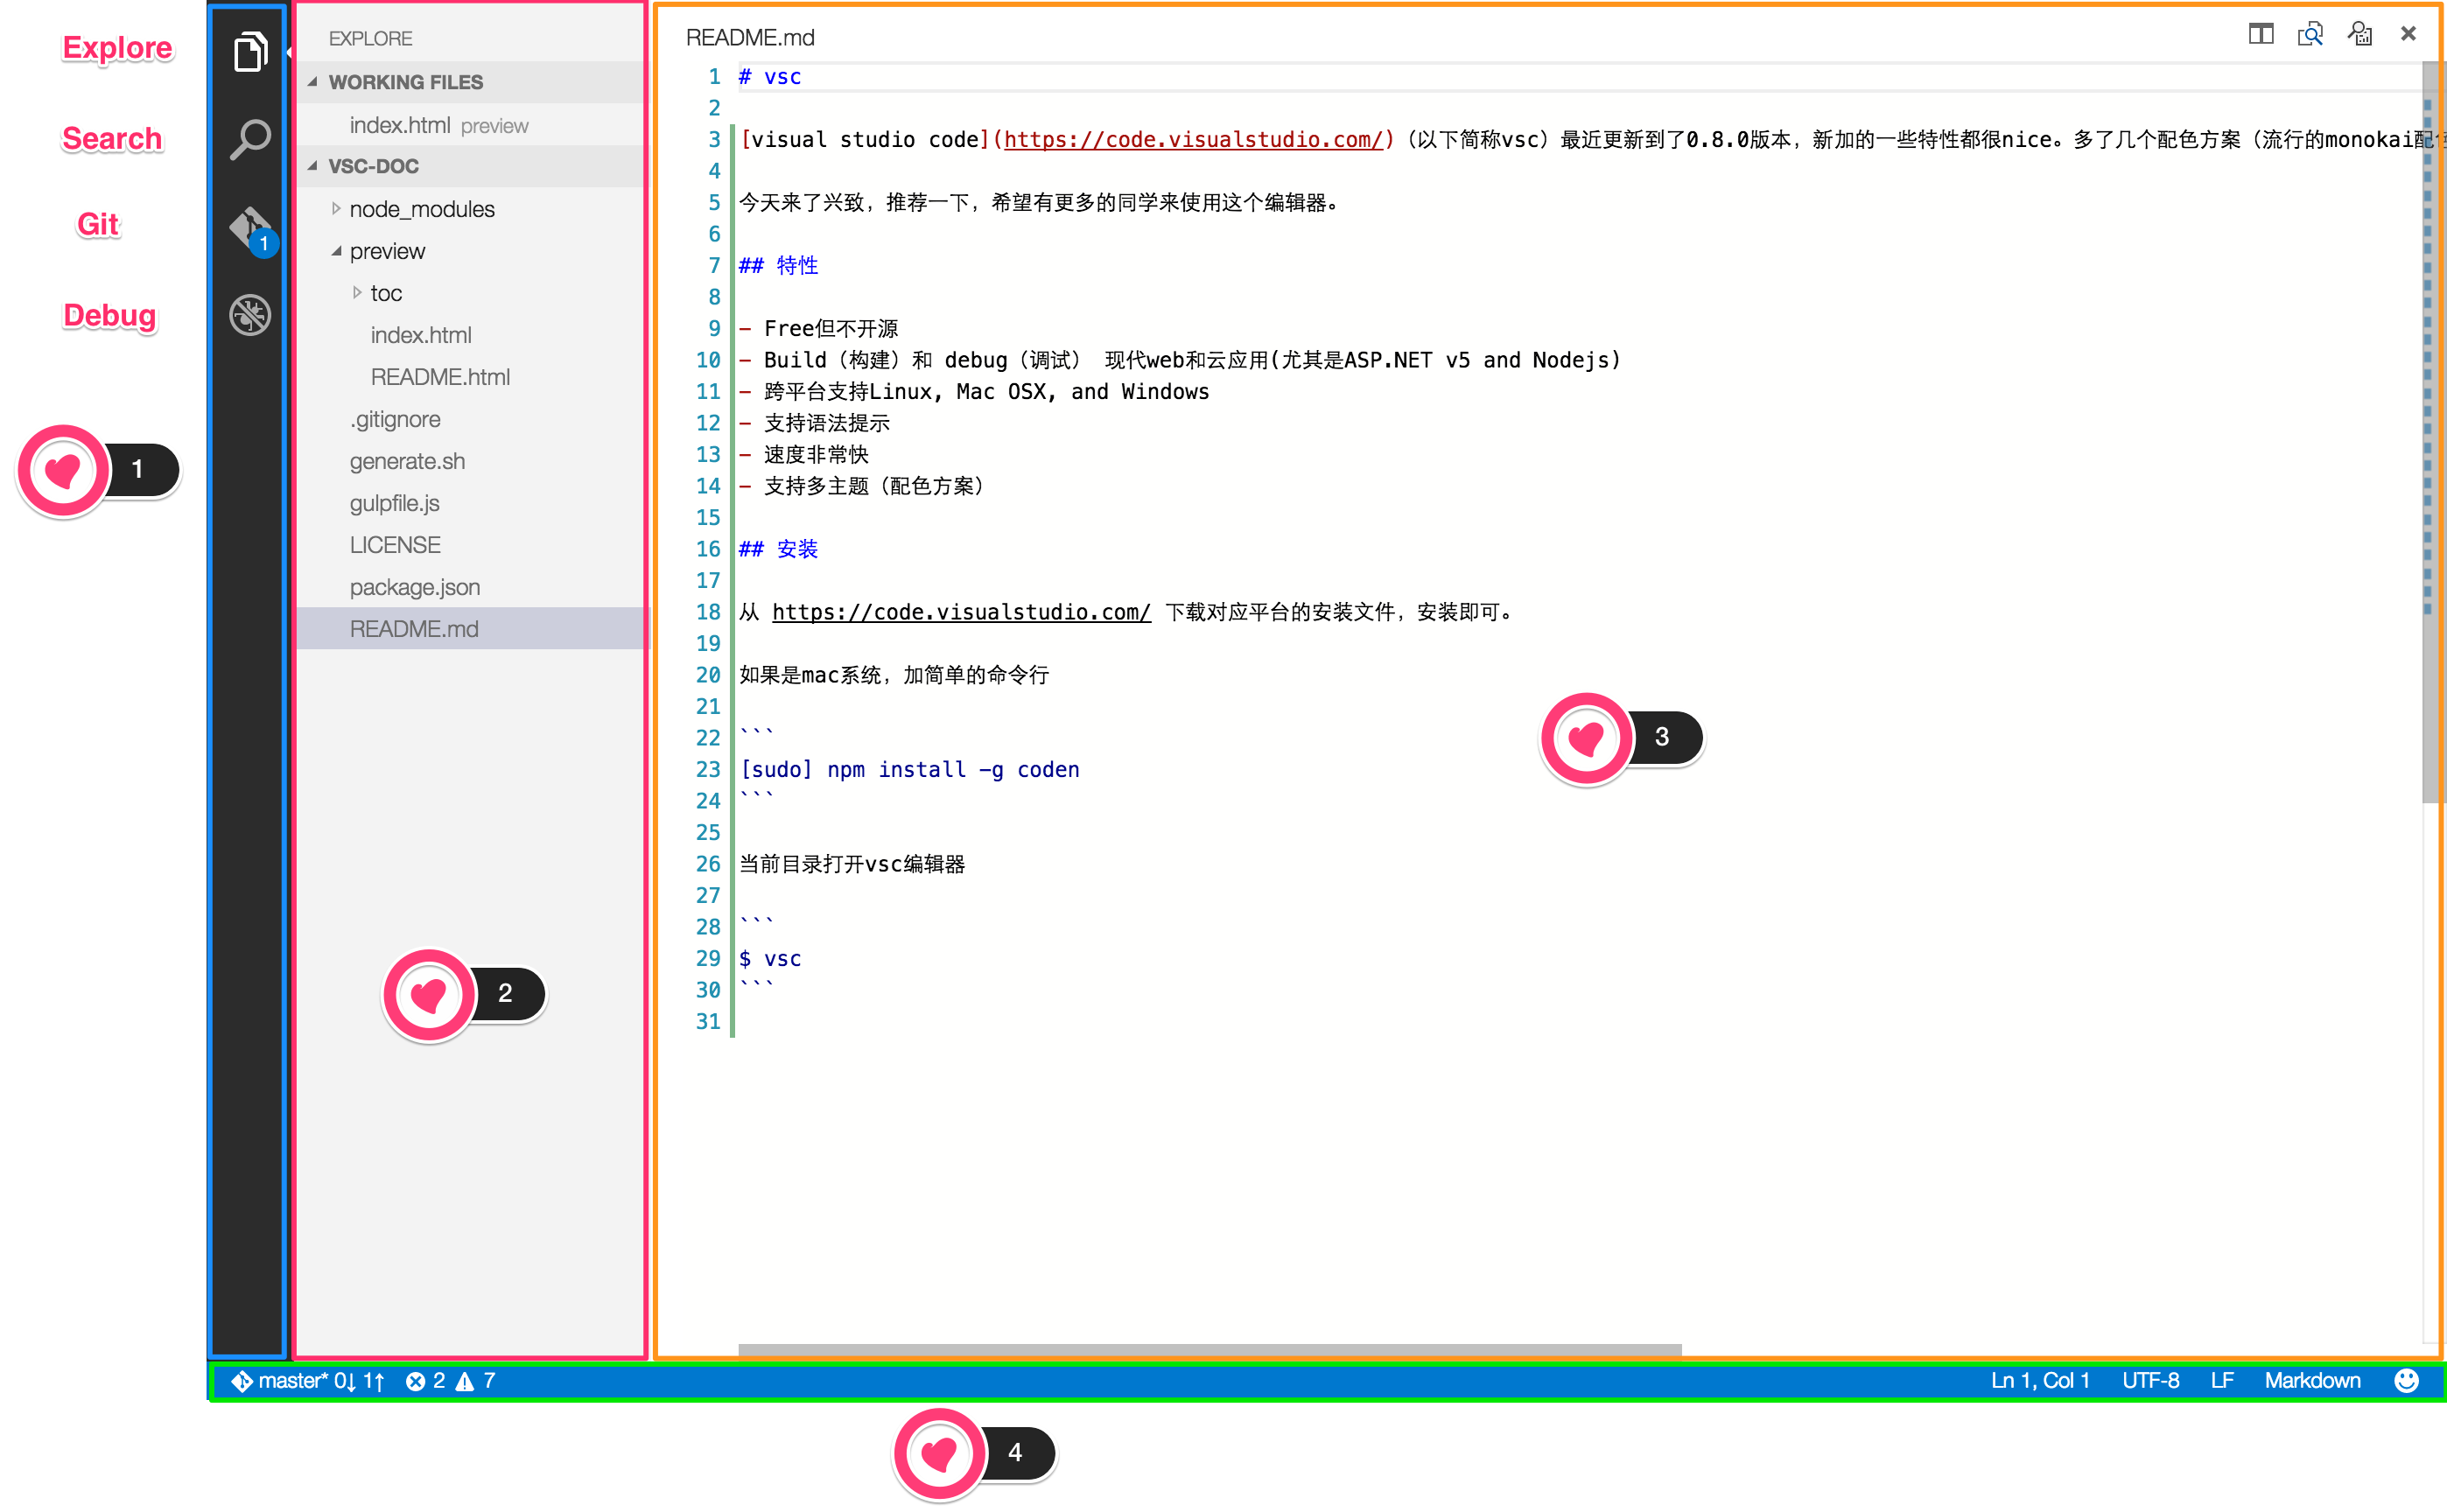Image resolution: width=2447 pixels, height=1512 pixels.
Task: Open package.json in the file tree
Action: (414, 587)
